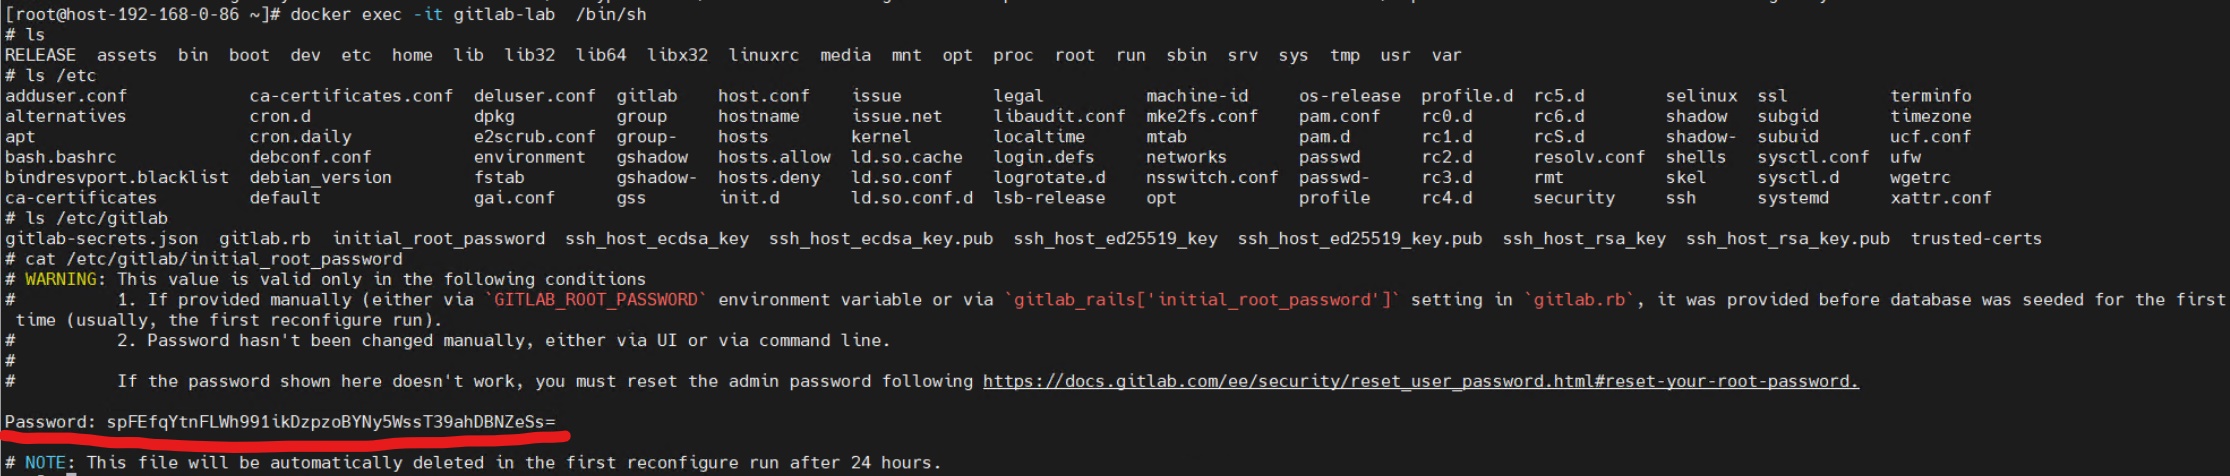This screenshot has width=2230, height=476.
Task: Click the ssh_host_rsa_key.pub file name
Action: [x=1787, y=238]
